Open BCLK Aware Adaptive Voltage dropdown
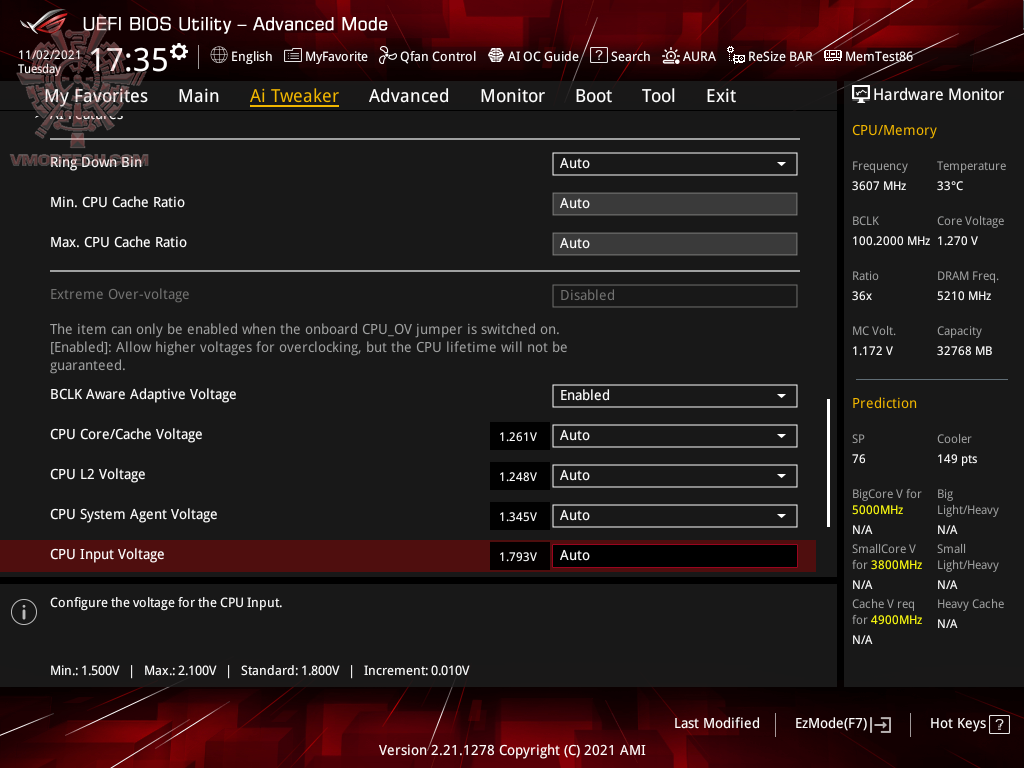1024x768 pixels. pyautogui.click(x=675, y=396)
